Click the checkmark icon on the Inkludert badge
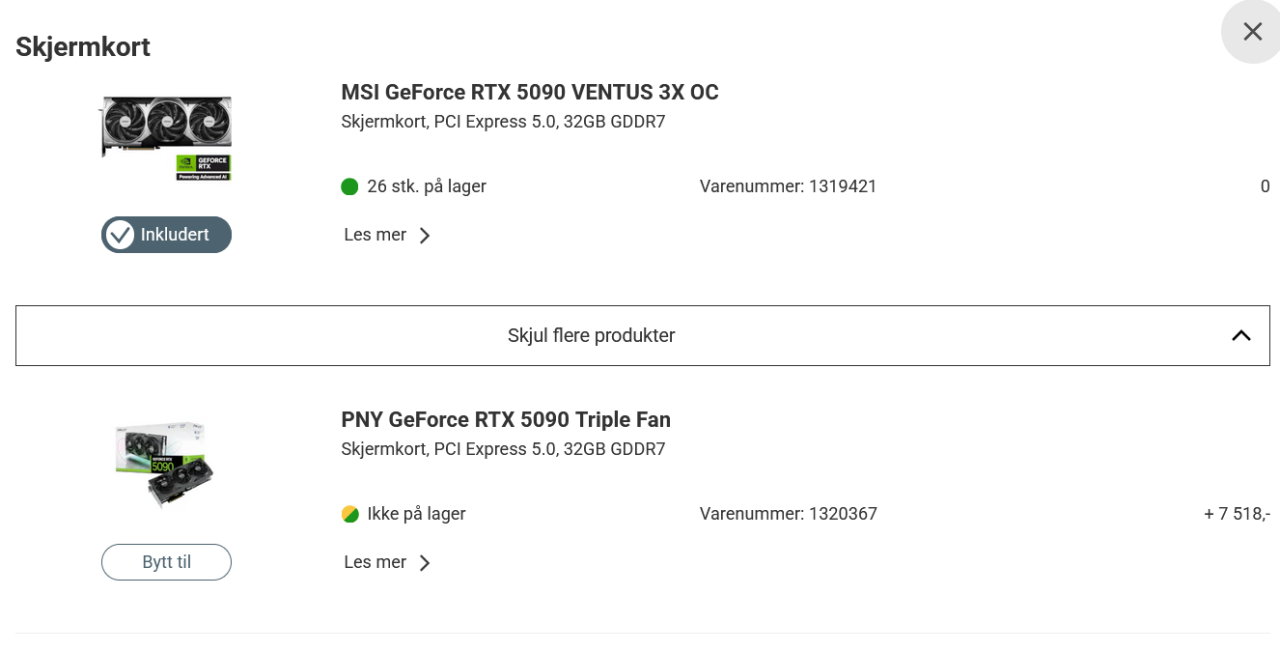Image resolution: width=1280 pixels, height=652 pixels. (x=121, y=235)
